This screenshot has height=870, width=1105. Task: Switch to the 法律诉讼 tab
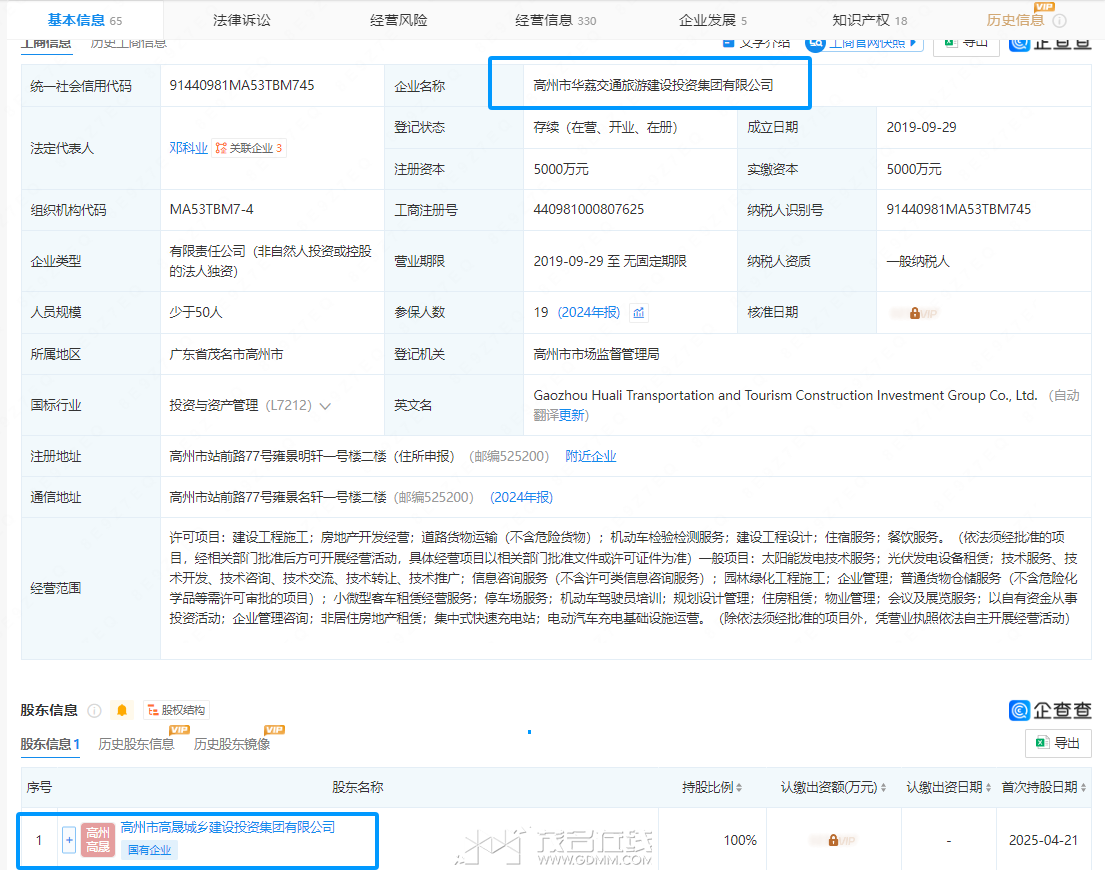tap(242, 20)
